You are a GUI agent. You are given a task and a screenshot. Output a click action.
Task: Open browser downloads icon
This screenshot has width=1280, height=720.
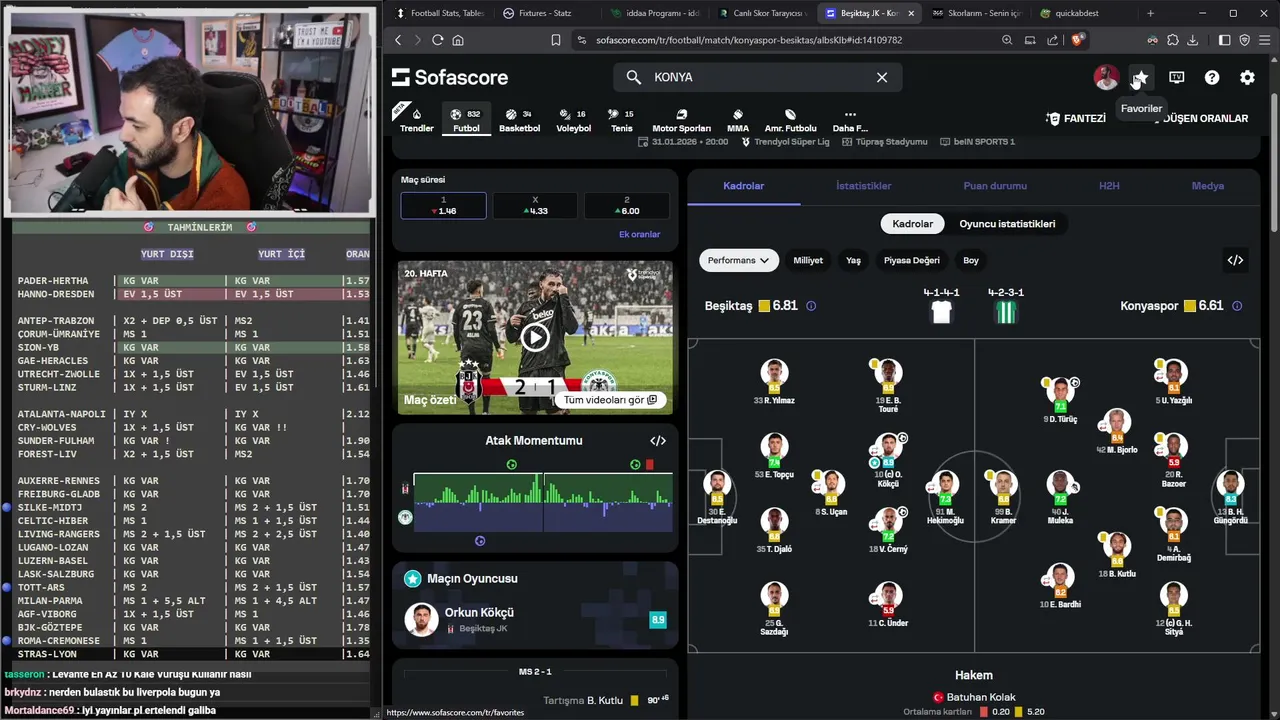(1194, 40)
